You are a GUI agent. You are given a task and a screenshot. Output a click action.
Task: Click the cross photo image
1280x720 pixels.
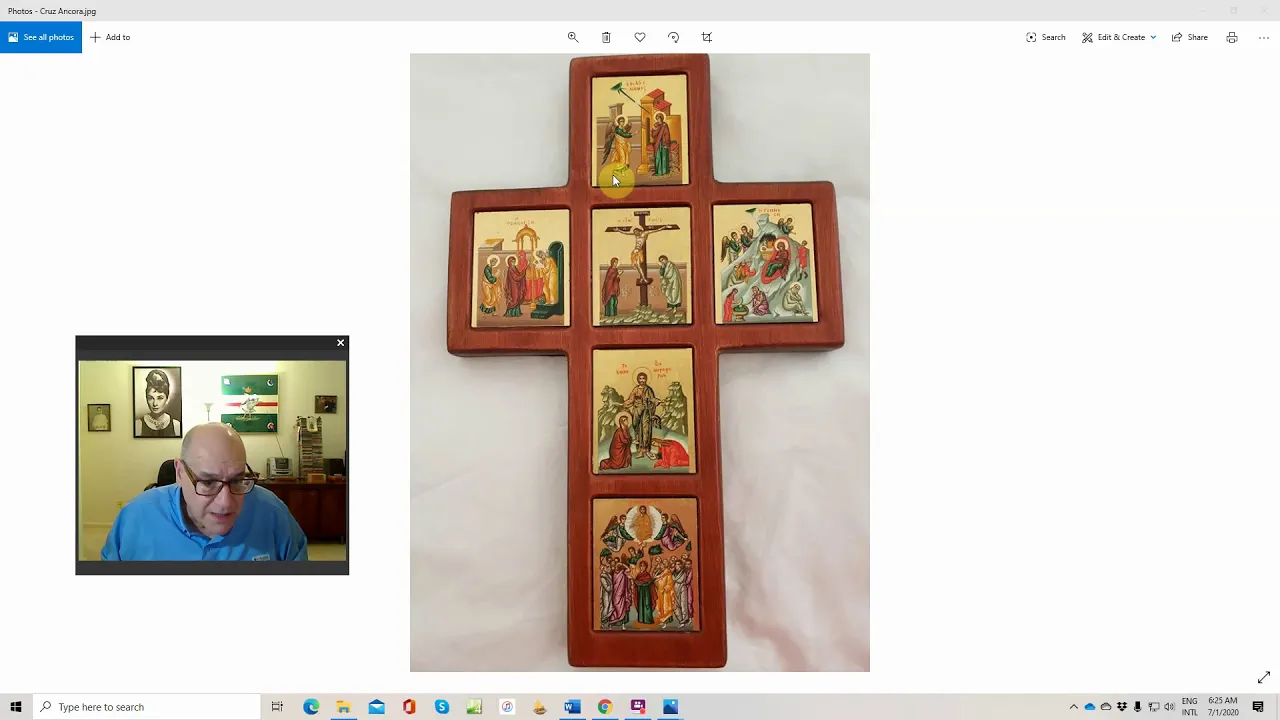click(x=640, y=362)
